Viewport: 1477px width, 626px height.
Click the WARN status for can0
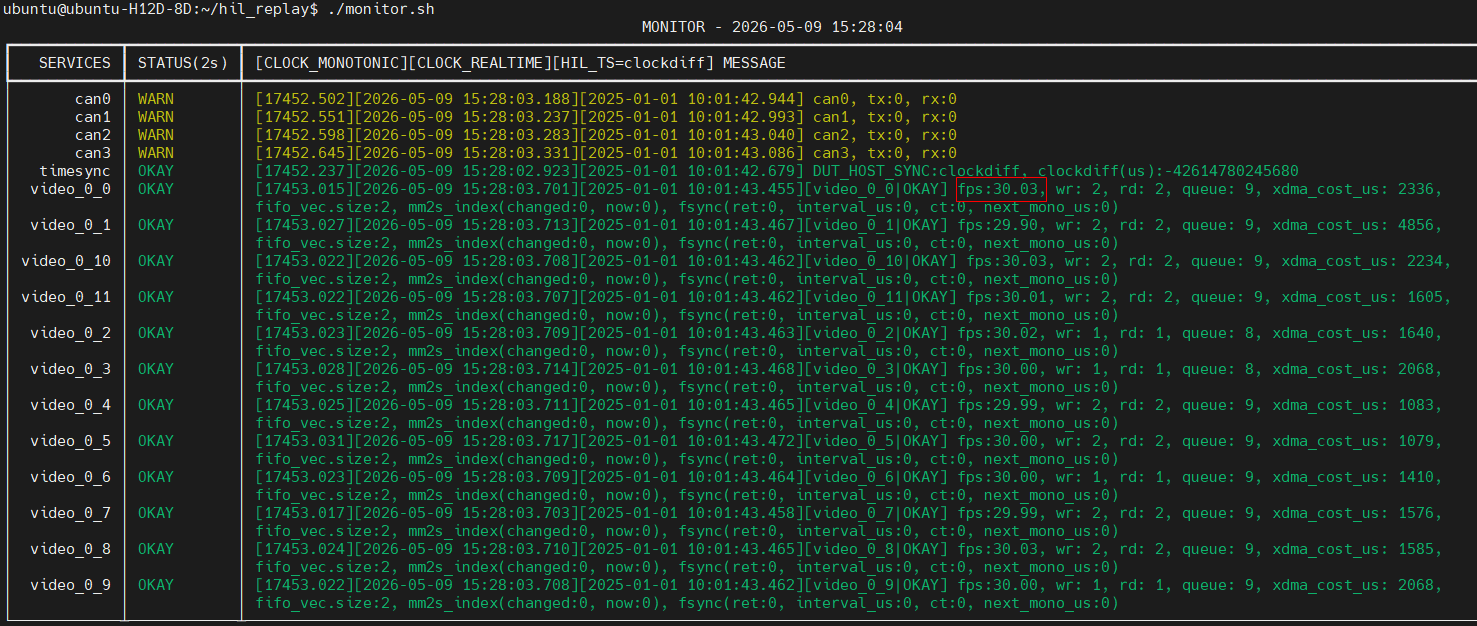click(156, 99)
